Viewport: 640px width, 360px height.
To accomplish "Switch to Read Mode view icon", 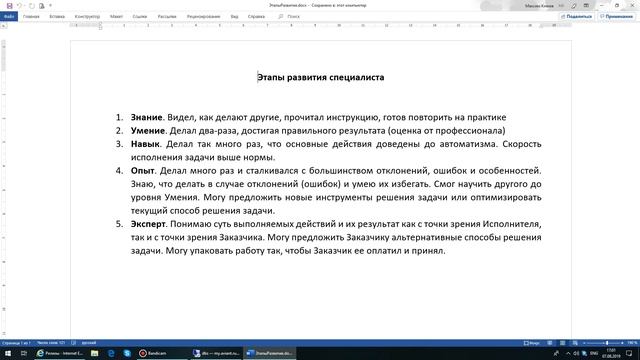I will [x=550, y=343].
